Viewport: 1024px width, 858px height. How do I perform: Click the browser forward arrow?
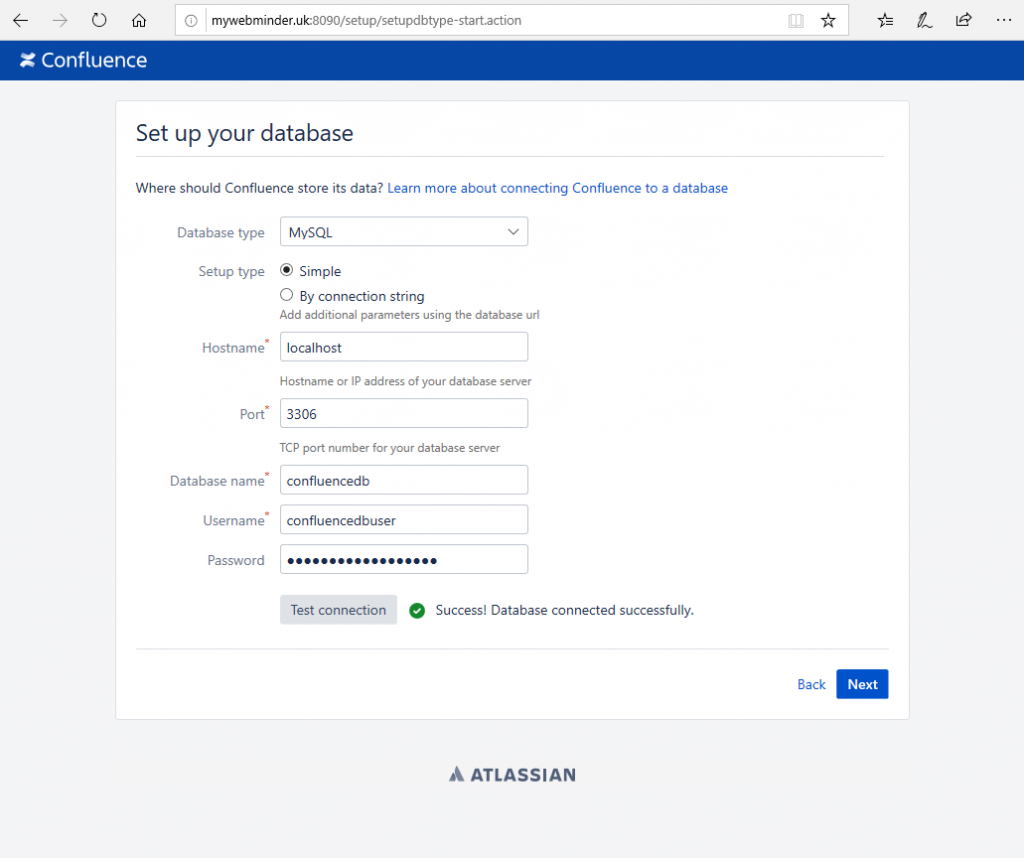60,20
